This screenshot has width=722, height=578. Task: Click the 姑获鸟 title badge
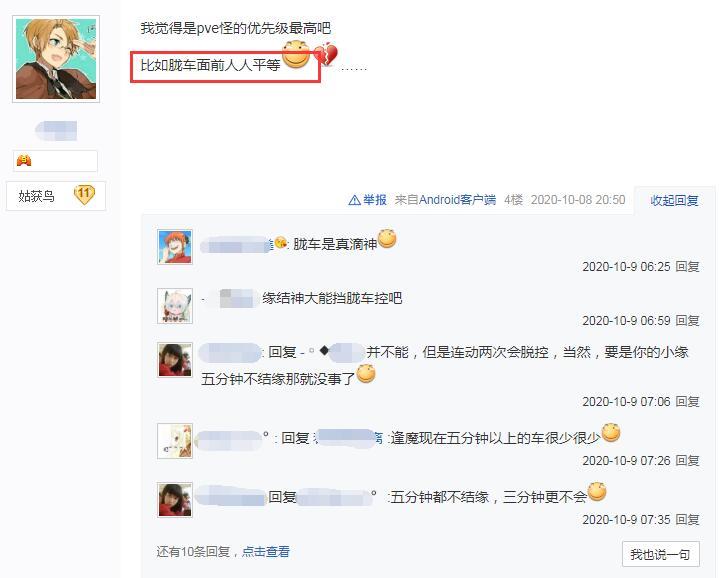56,196
